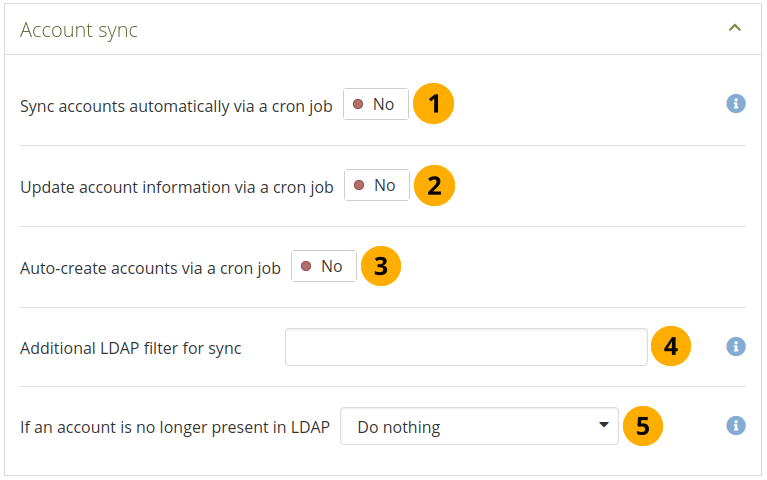The image size is (767, 480).
Task: Collapse panel using the chevron arrow at top right
Action: (x=735, y=28)
